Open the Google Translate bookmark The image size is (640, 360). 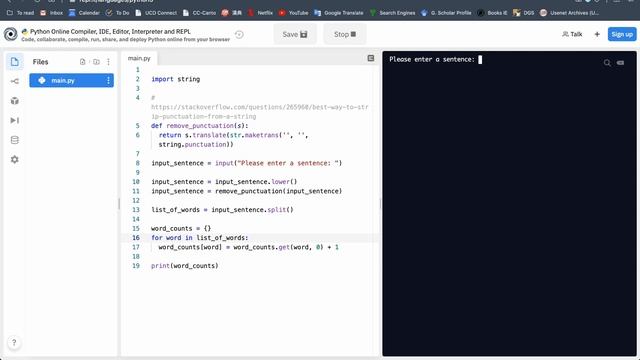pyautogui.click(x=339, y=13)
